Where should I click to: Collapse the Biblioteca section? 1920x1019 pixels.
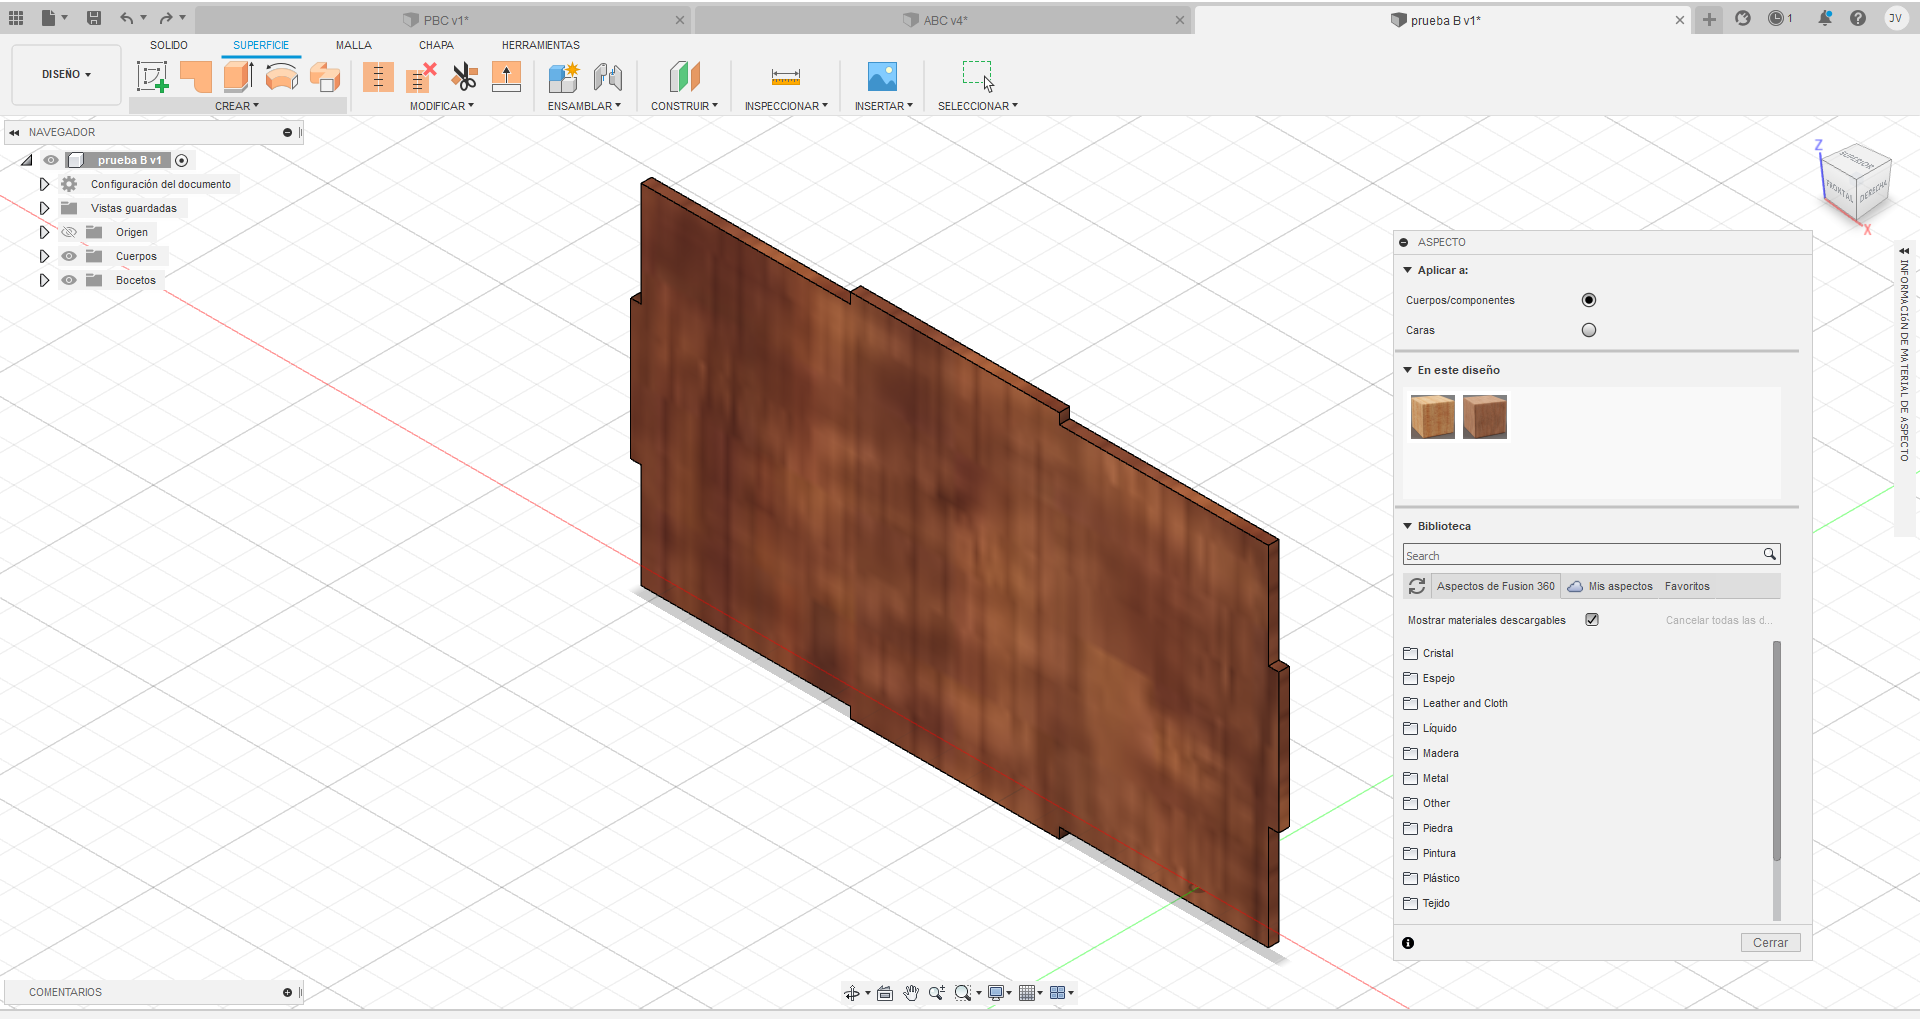pos(1408,526)
